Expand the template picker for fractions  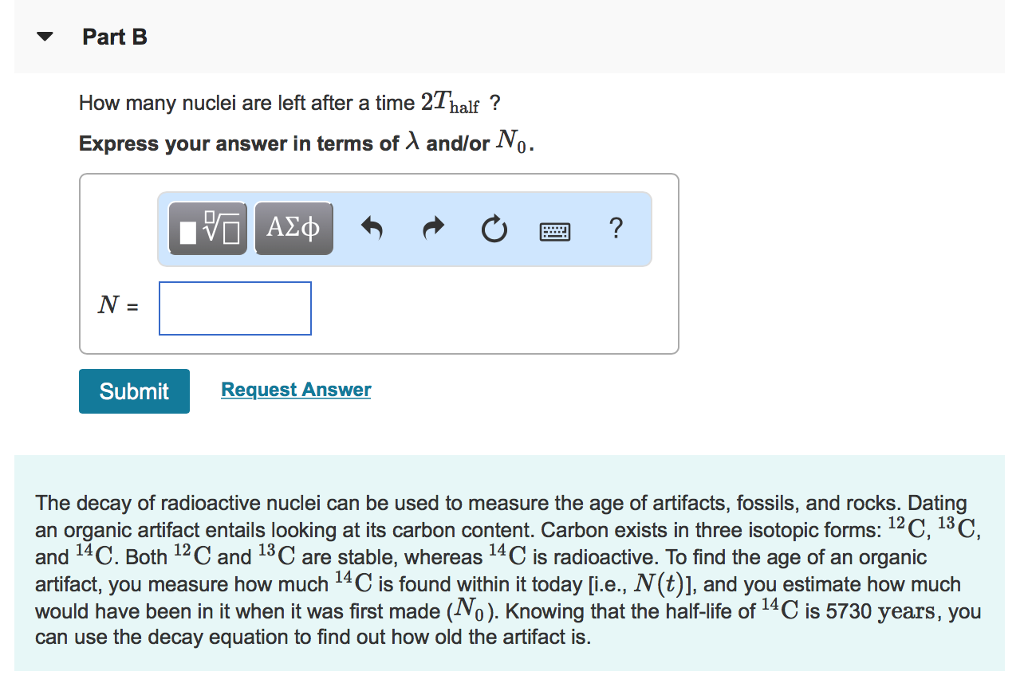207,228
